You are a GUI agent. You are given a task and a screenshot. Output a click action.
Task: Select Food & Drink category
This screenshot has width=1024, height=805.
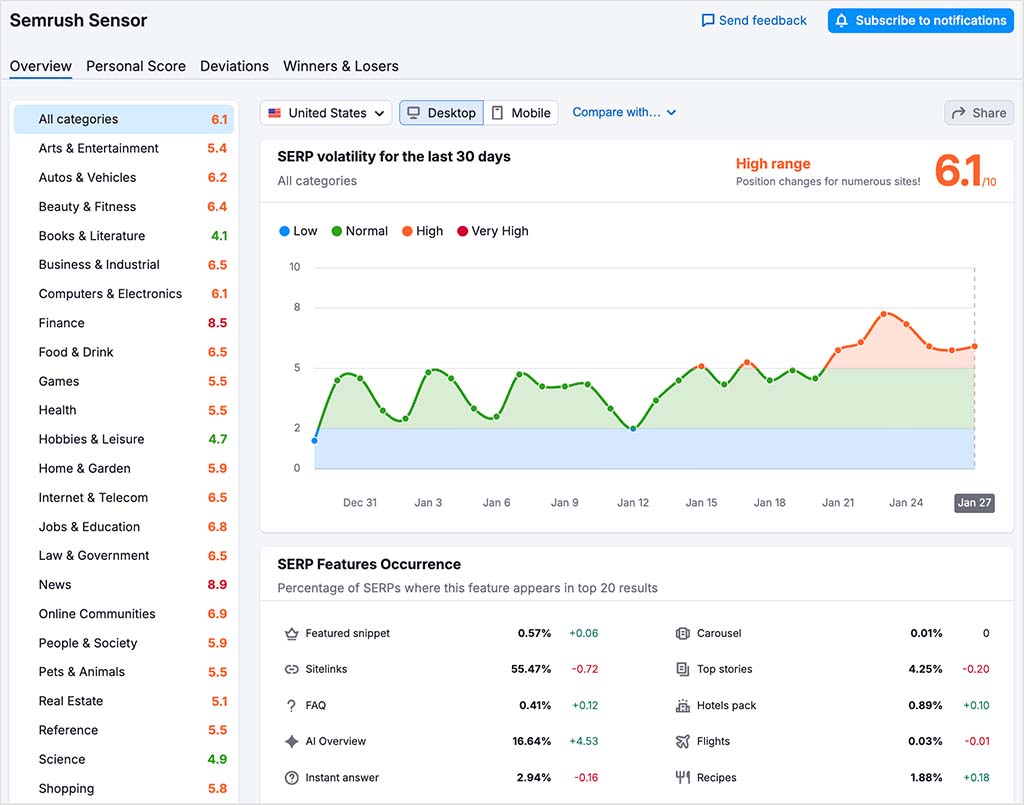124,353
